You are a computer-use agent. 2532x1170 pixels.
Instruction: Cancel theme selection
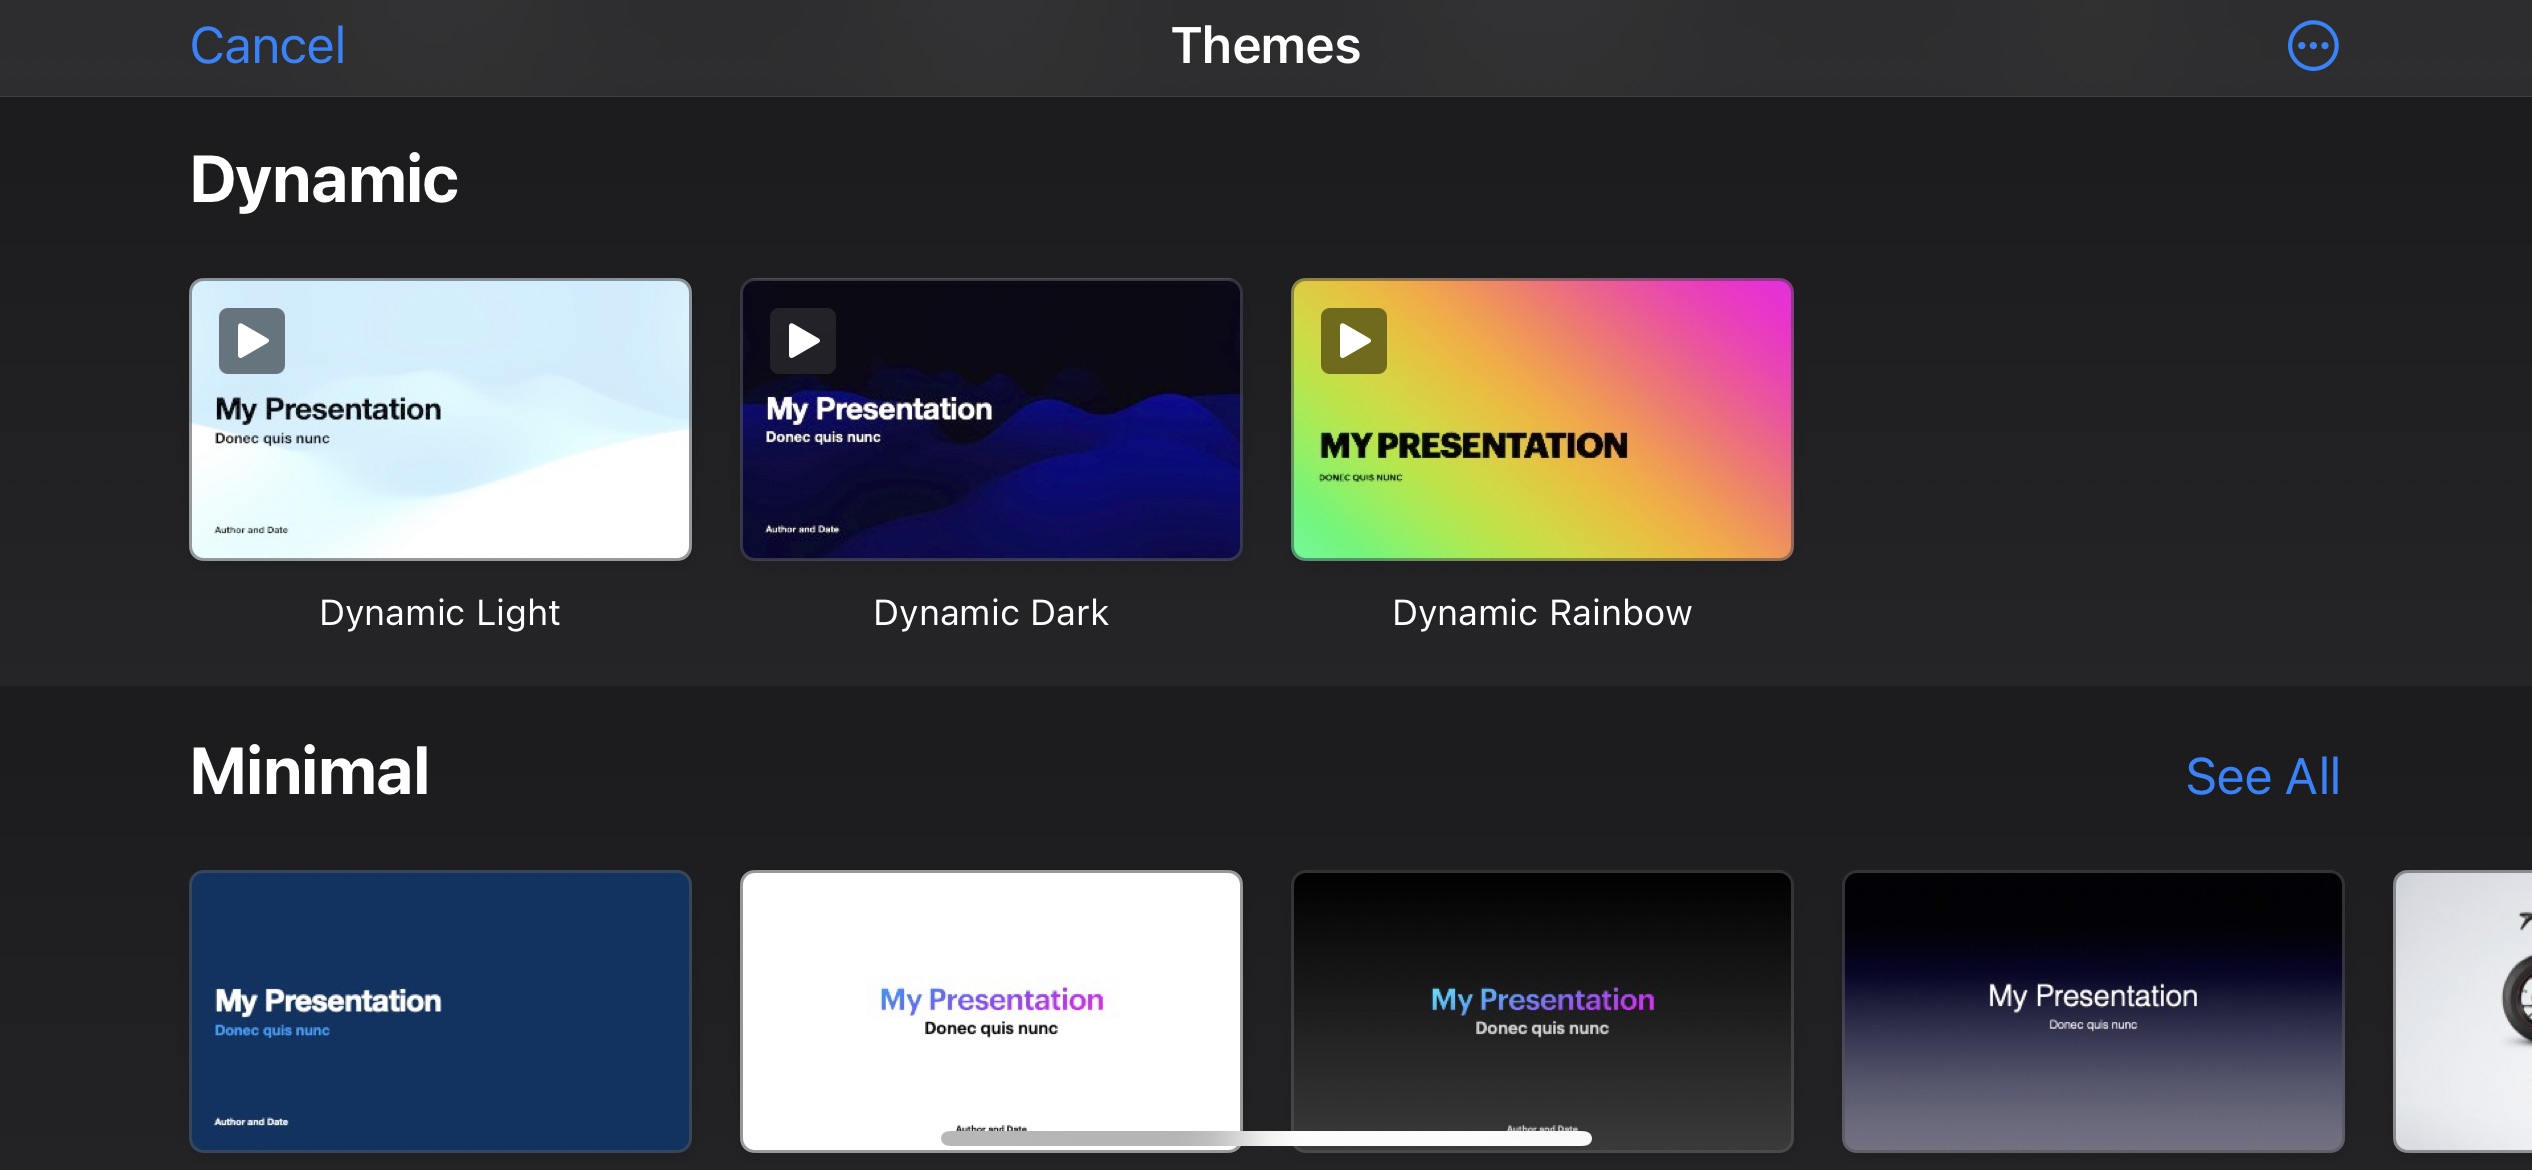point(268,46)
